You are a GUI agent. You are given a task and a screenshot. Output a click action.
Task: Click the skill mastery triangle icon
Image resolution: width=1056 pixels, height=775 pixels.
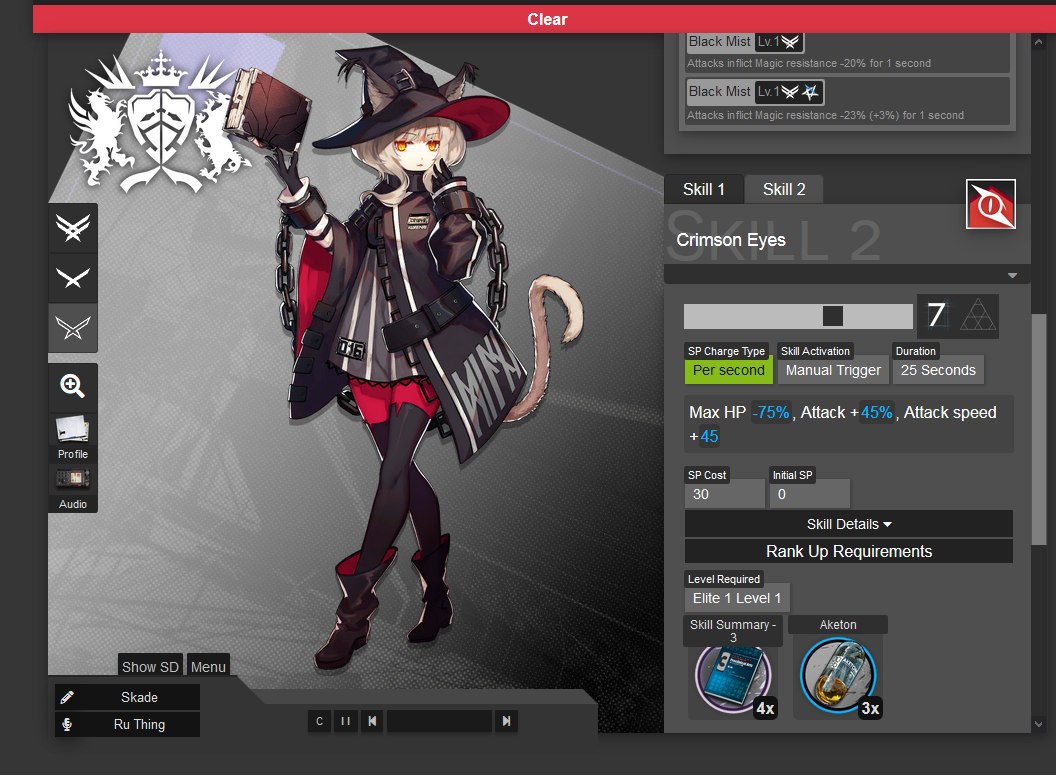pyautogui.click(x=977, y=315)
